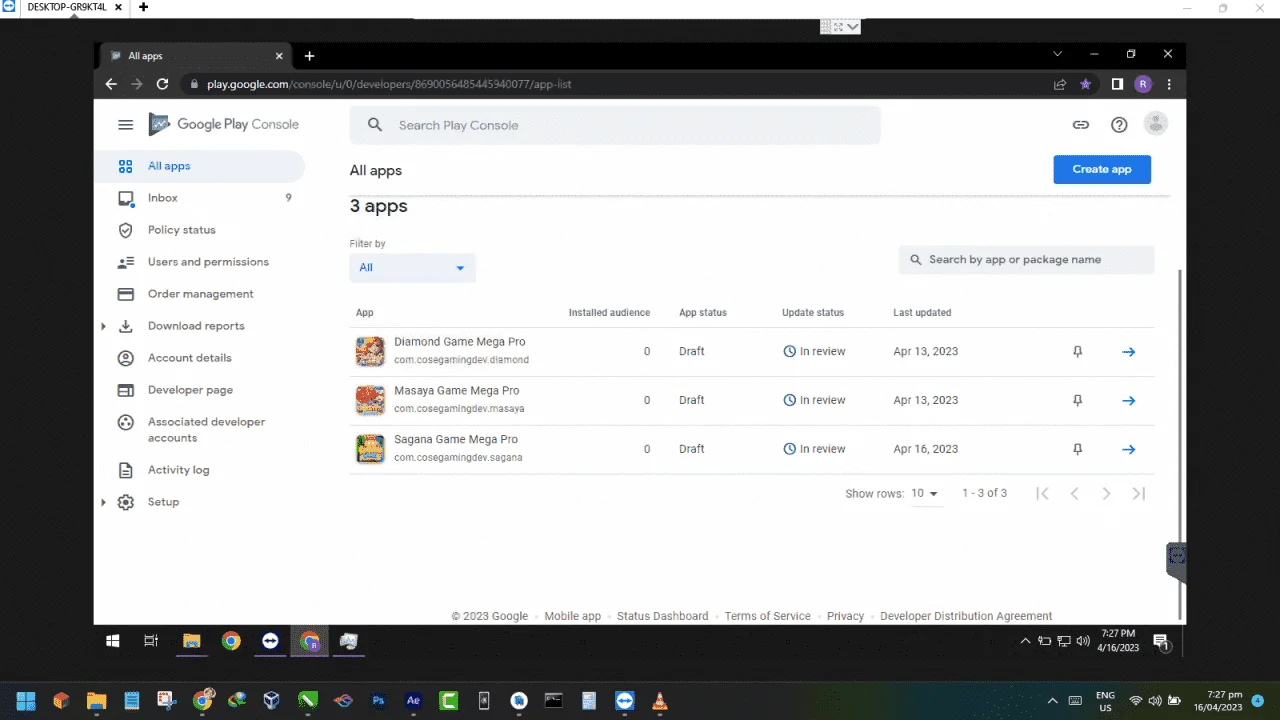Go to previous page of app list
1280x720 pixels.
1075,493
